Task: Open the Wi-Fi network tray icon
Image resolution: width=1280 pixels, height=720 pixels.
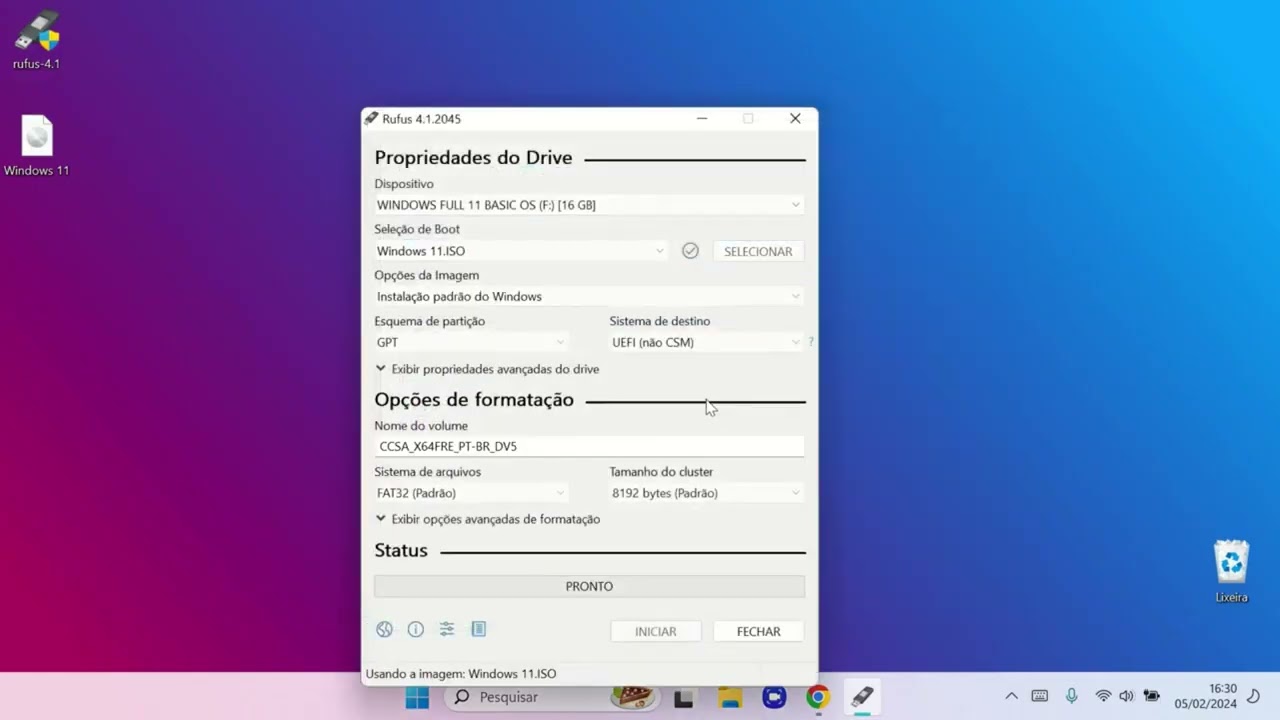Action: click(x=1103, y=696)
